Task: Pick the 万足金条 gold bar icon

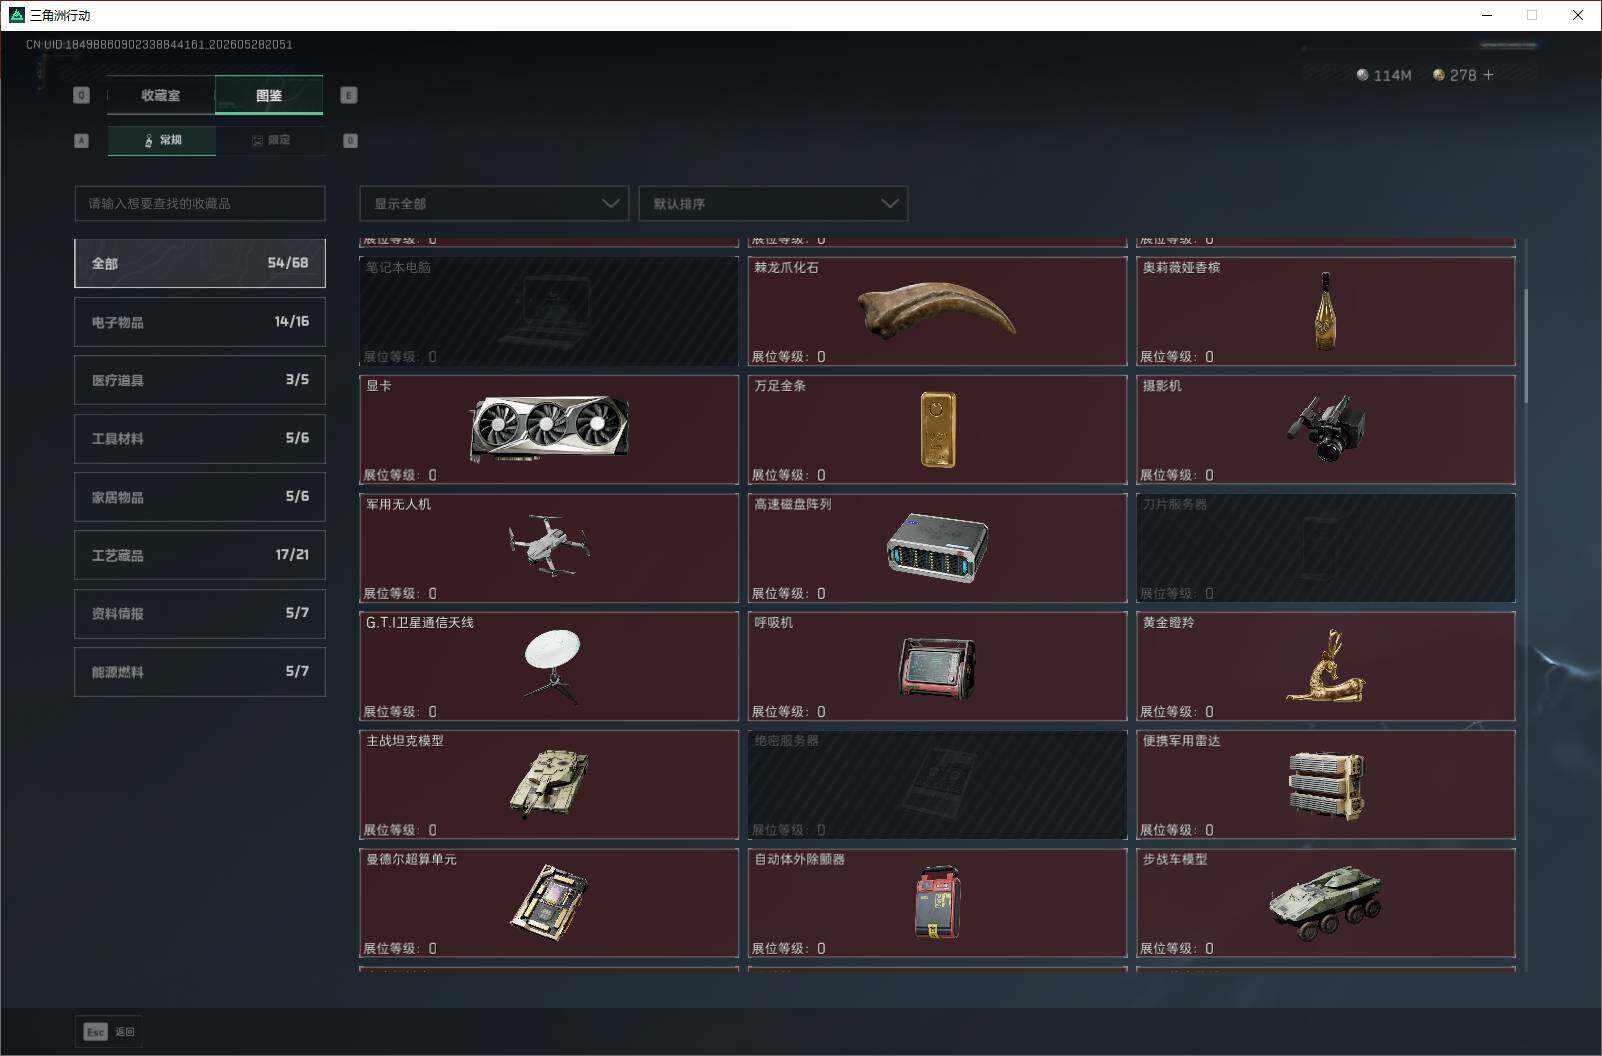Action: click(x=937, y=429)
